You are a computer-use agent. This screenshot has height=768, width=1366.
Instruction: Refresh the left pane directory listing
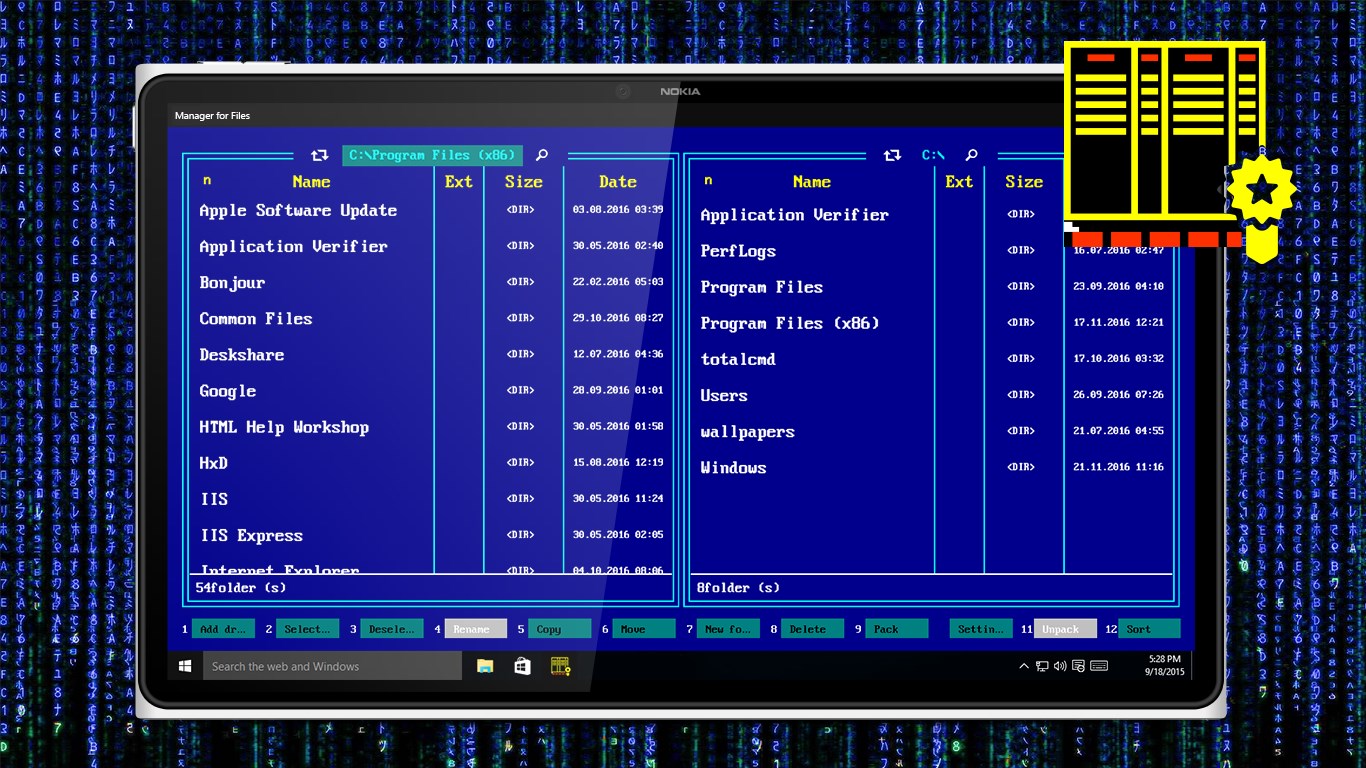pyautogui.click(x=319, y=155)
